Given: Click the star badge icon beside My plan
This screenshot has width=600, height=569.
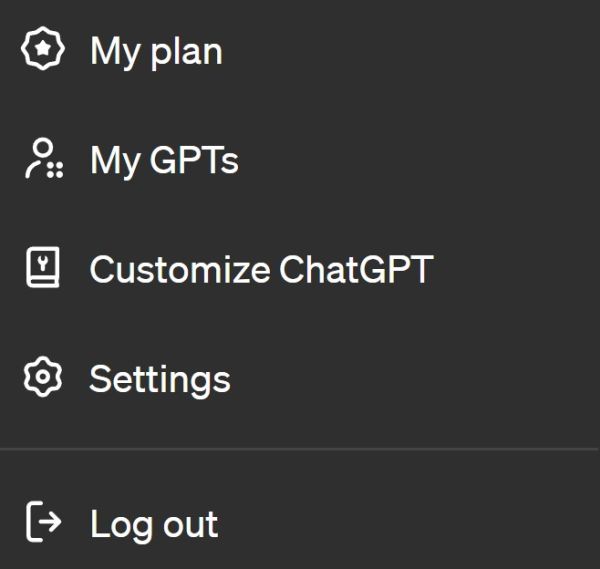Looking at the screenshot, I should tap(43, 49).
